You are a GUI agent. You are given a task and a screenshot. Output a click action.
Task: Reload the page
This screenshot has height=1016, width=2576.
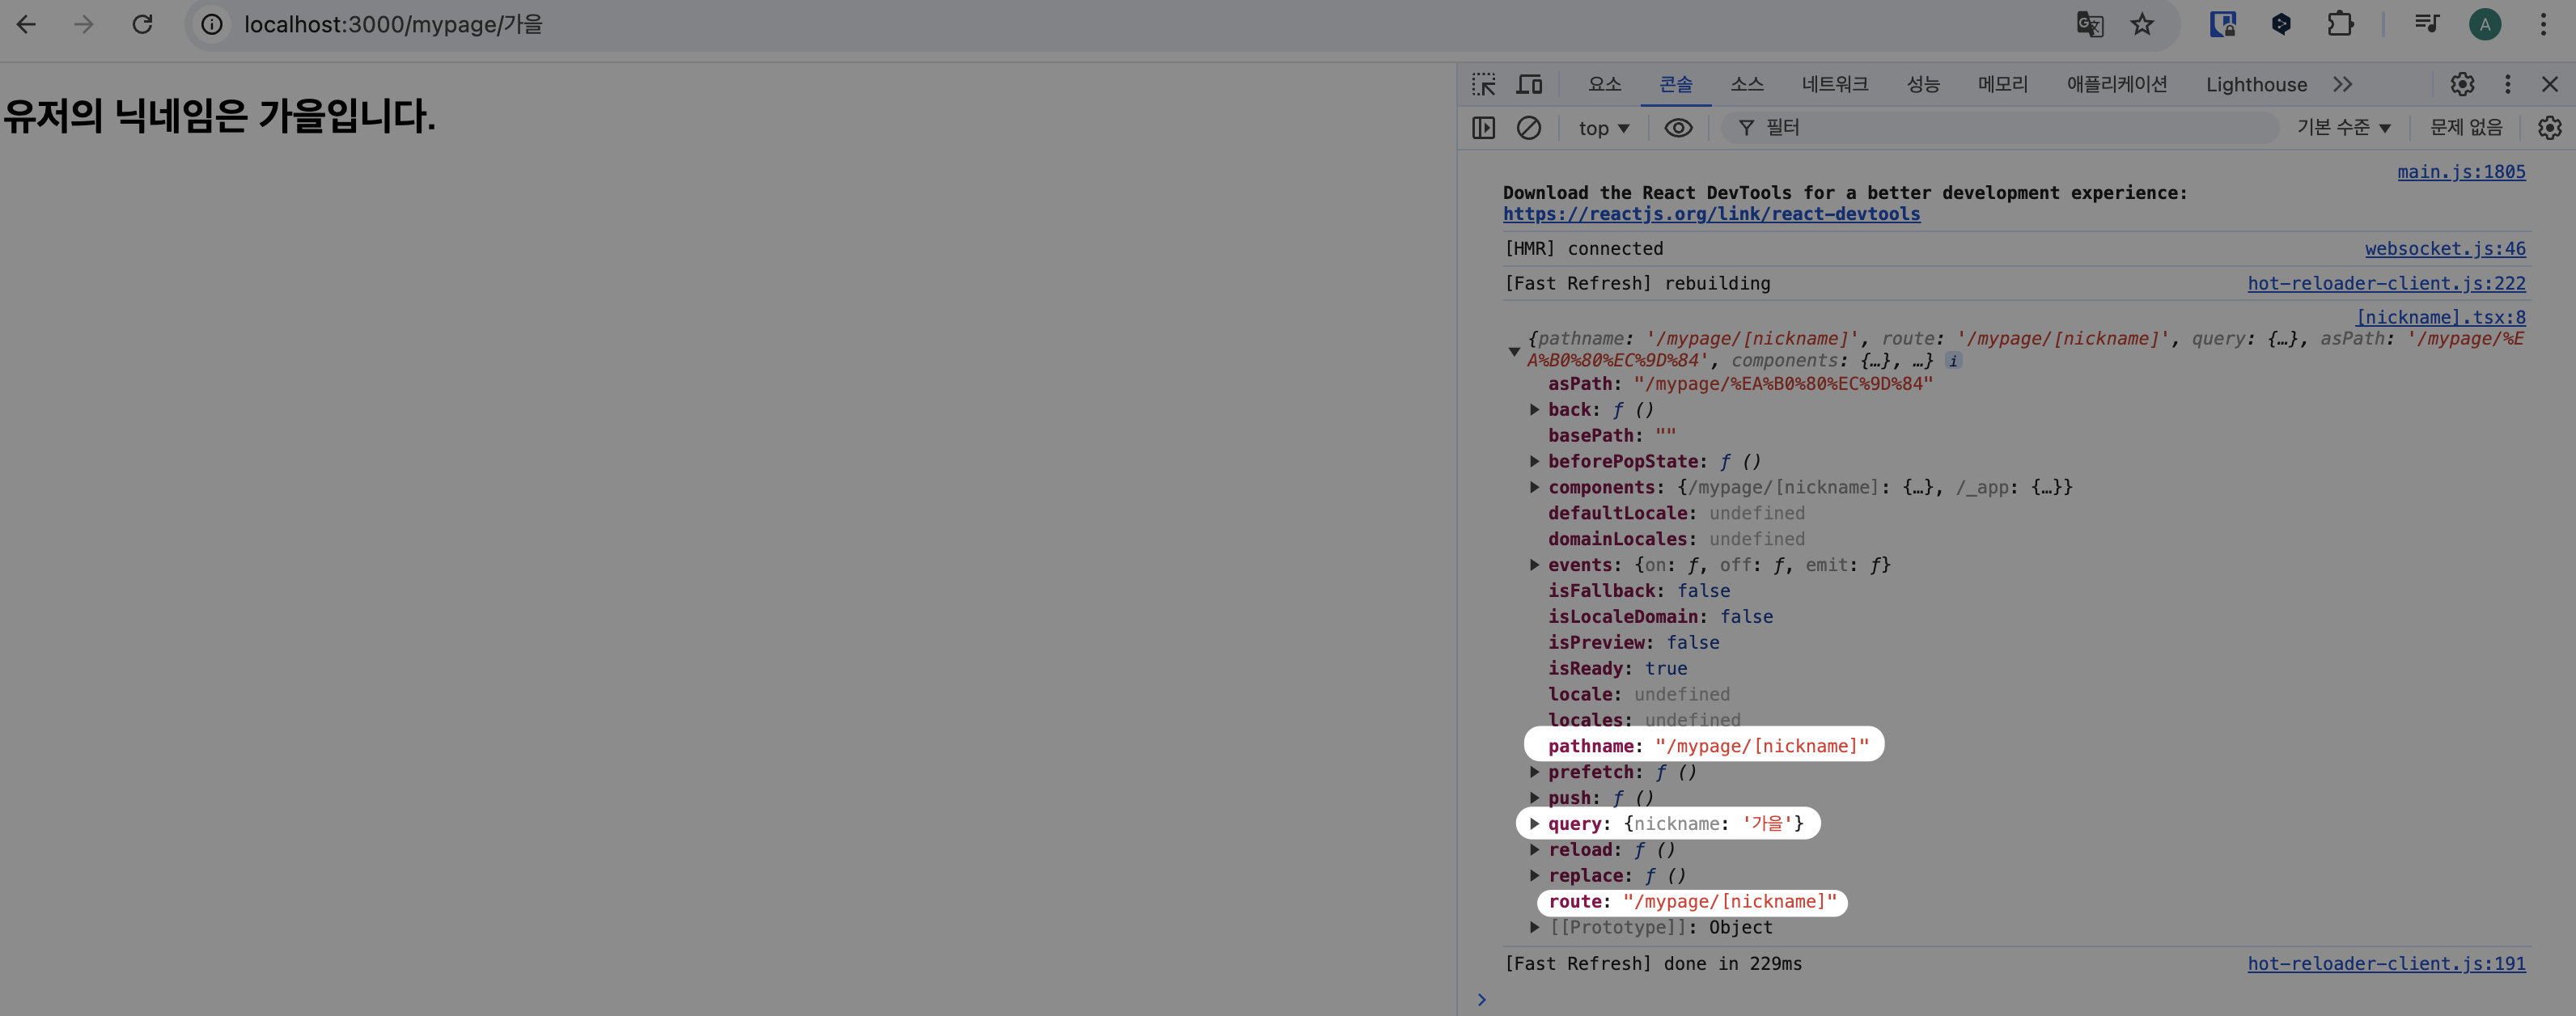point(142,24)
